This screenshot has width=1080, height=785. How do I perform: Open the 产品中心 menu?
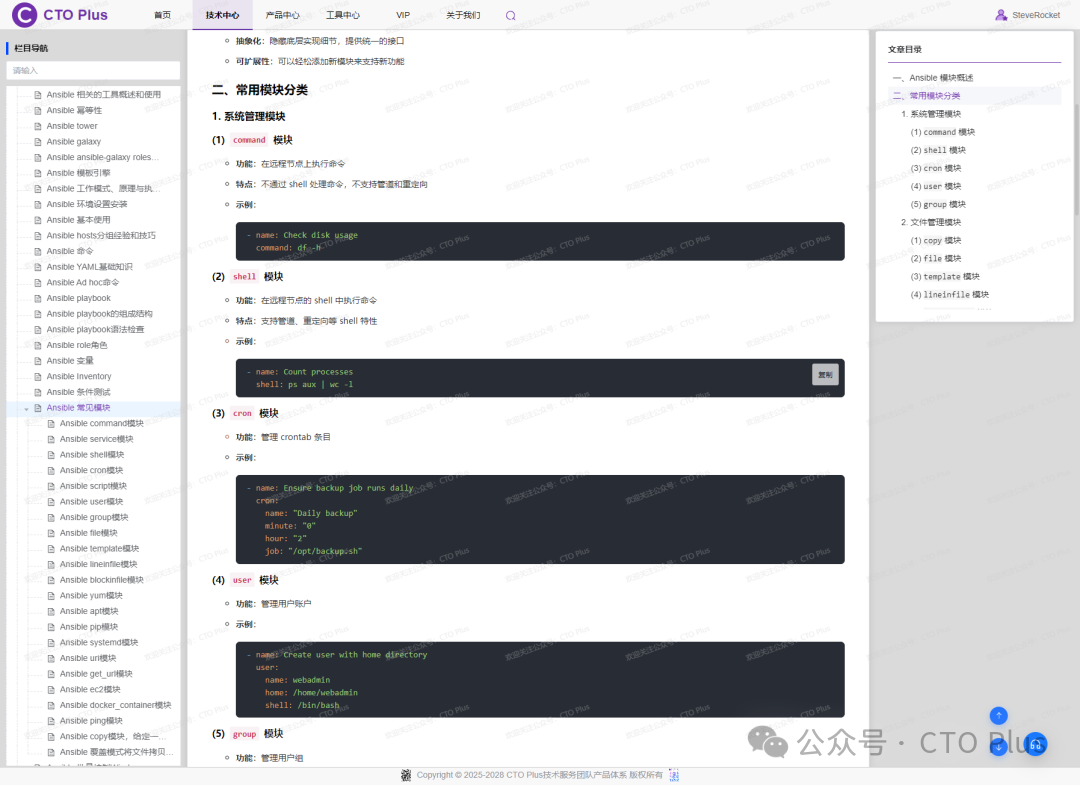[281, 15]
